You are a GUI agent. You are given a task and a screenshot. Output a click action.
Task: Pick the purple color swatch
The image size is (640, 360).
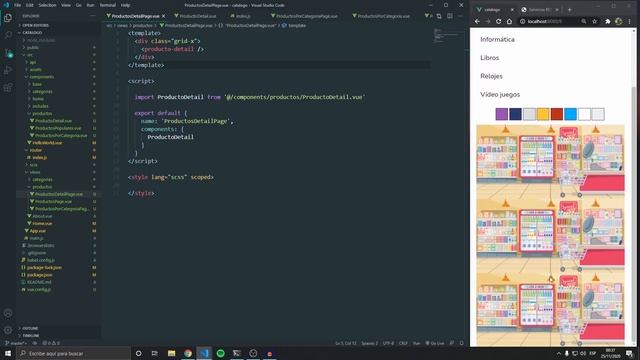[502, 114]
